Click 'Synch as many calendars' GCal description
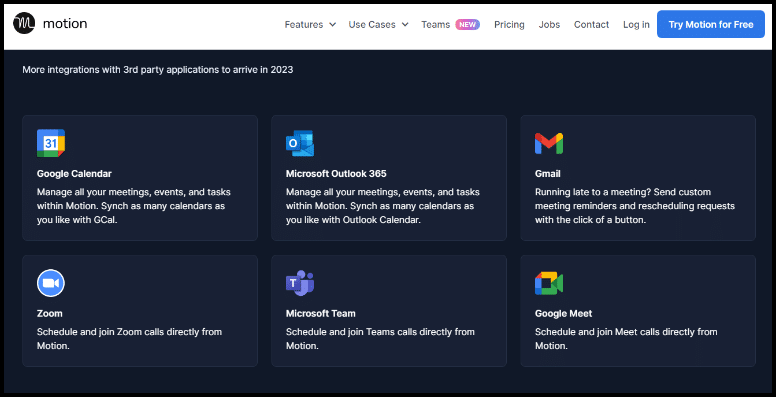This screenshot has height=397, width=776. click(x=134, y=206)
